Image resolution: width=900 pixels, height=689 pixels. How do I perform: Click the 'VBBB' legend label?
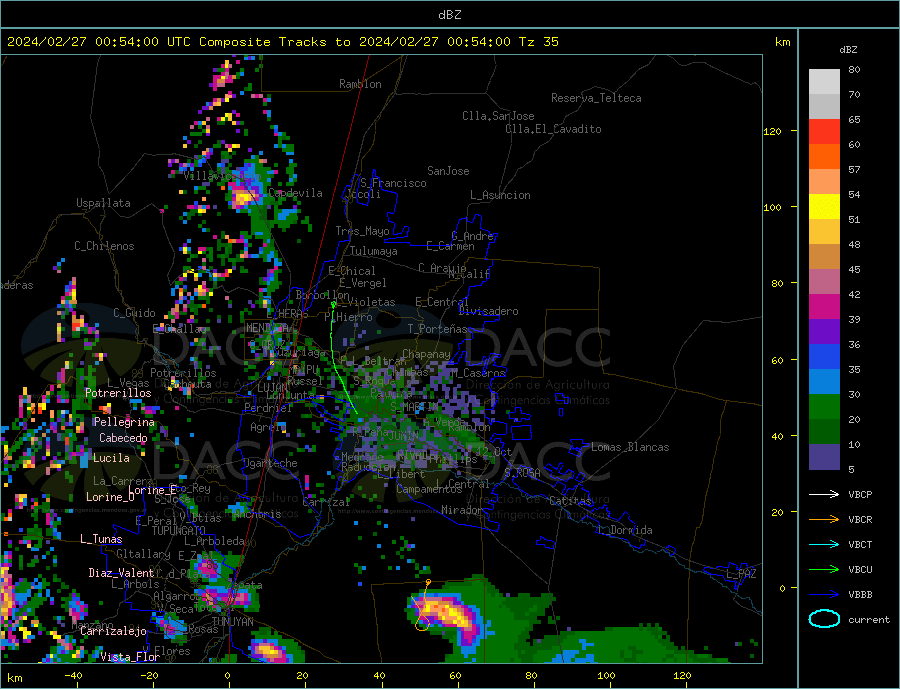860,594
